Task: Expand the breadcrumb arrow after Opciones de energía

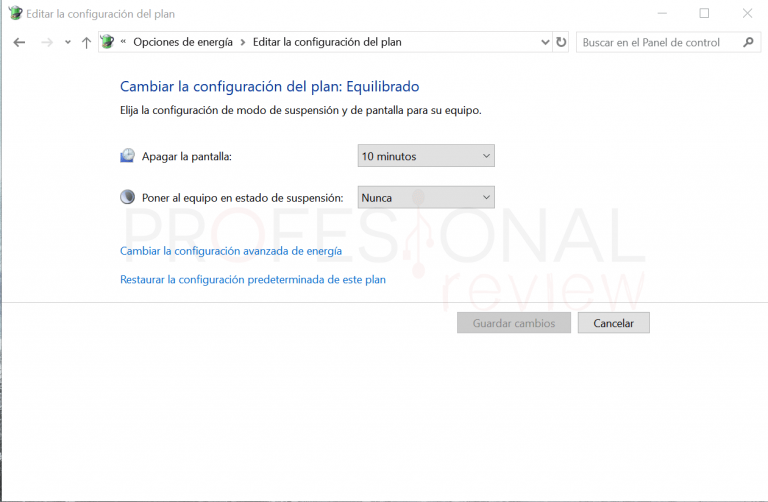Action: coord(242,43)
